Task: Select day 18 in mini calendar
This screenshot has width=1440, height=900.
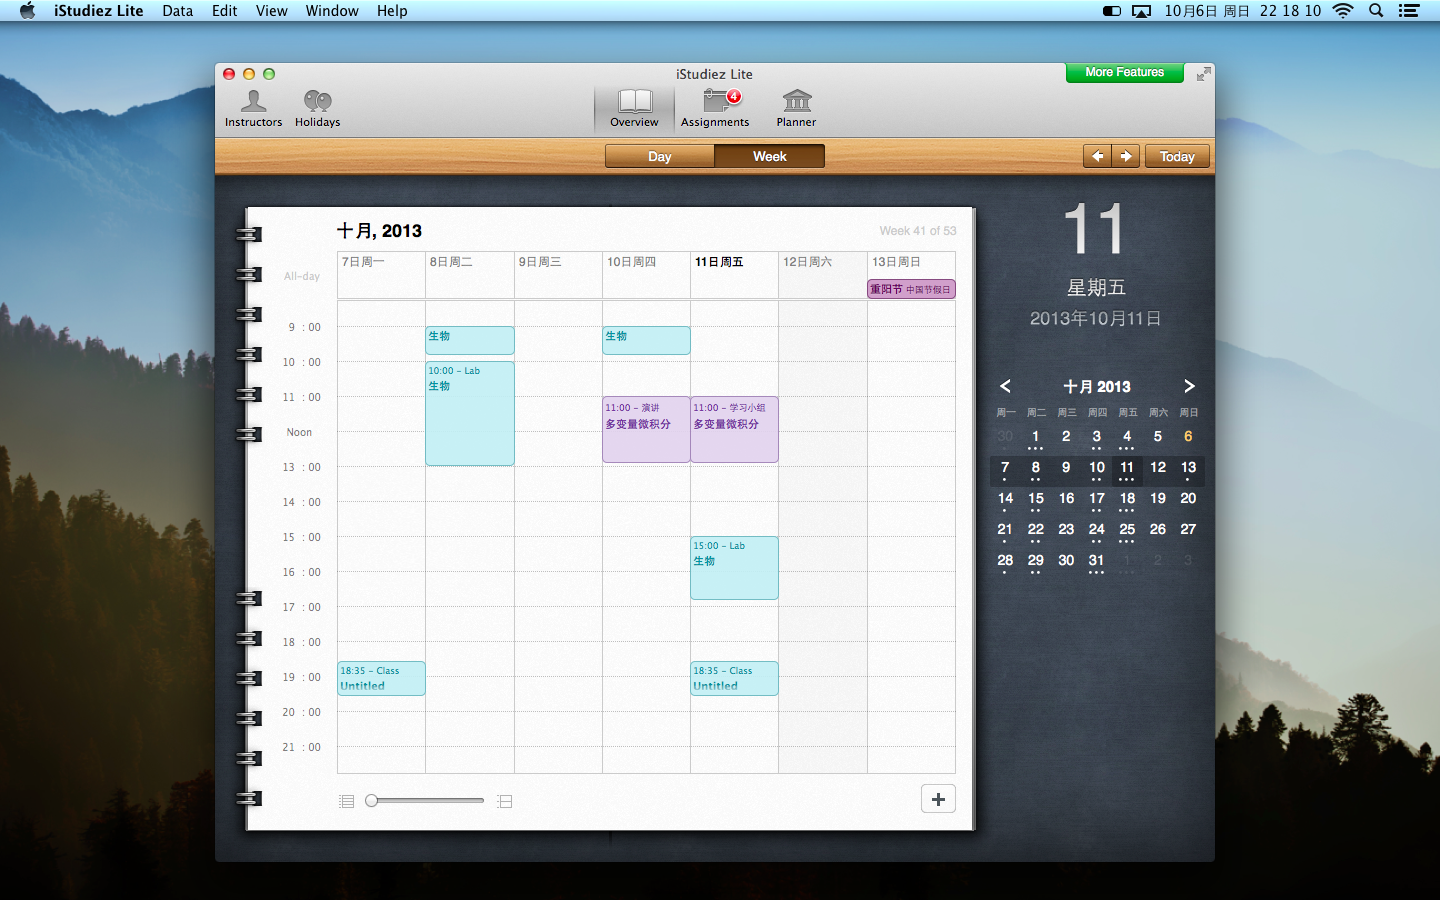Action: tap(1127, 499)
